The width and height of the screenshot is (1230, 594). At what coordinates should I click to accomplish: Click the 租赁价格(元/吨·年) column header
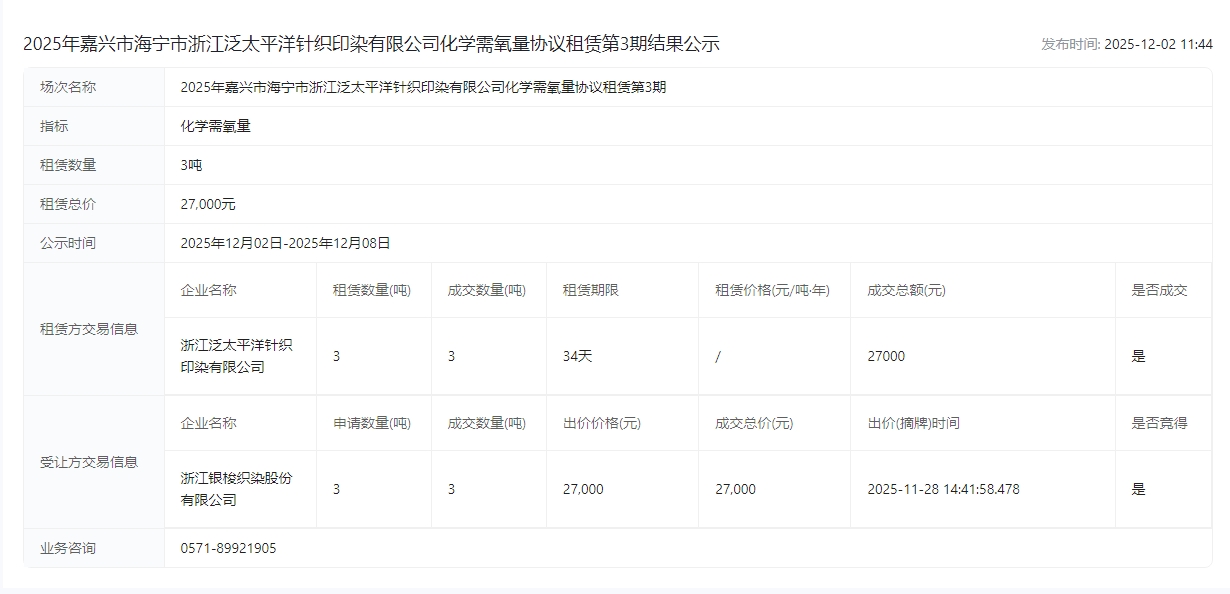772,290
